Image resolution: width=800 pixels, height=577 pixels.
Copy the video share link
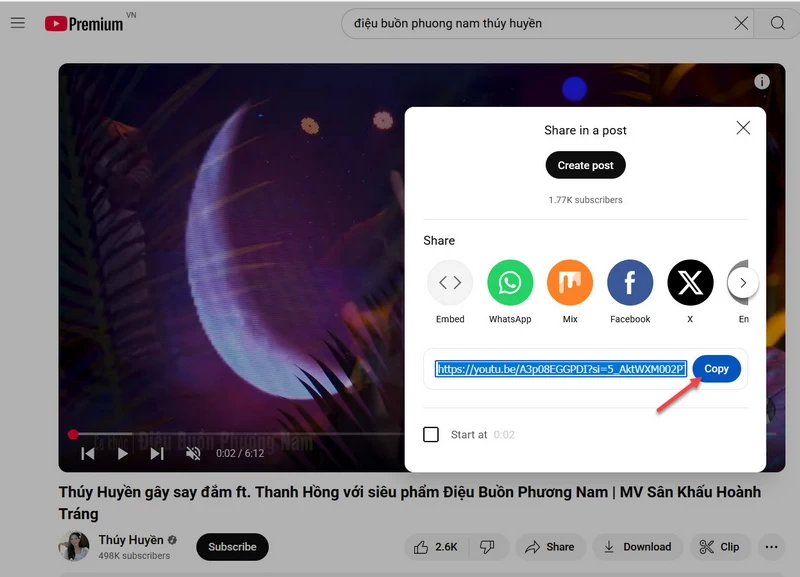click(x=716, y=369)
